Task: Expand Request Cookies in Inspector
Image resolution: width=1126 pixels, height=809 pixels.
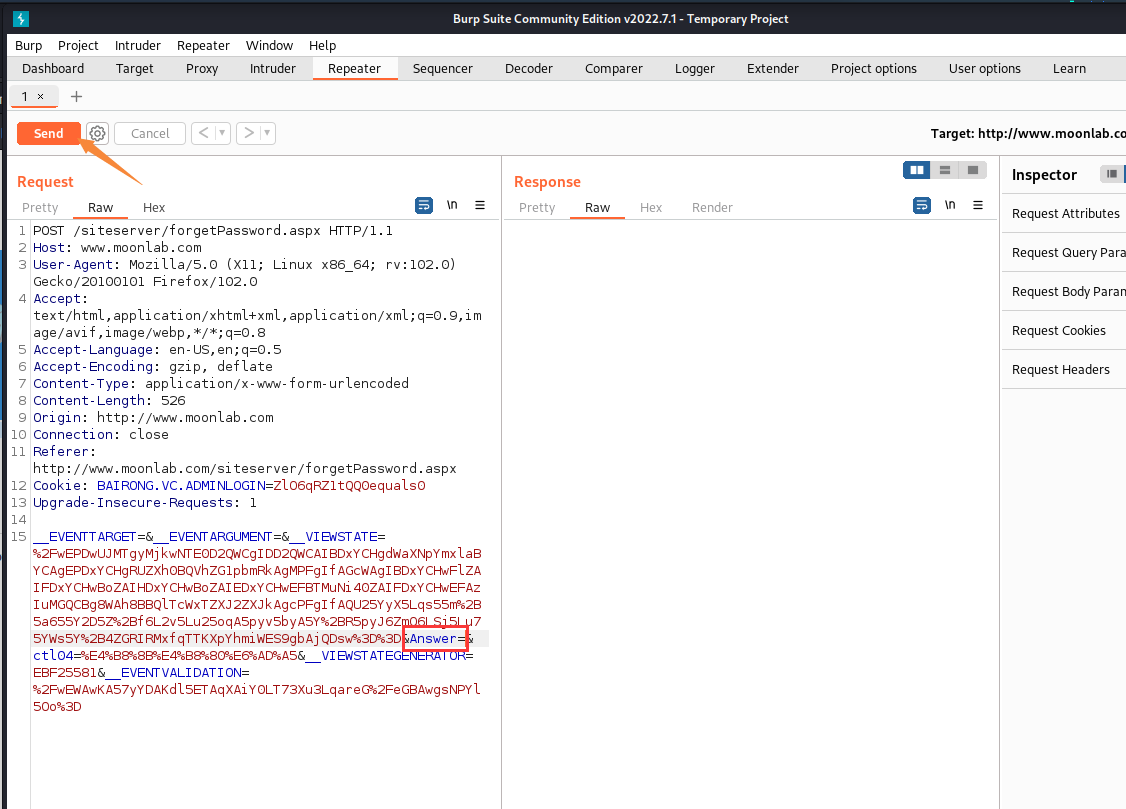Action: coord(1065,330)
